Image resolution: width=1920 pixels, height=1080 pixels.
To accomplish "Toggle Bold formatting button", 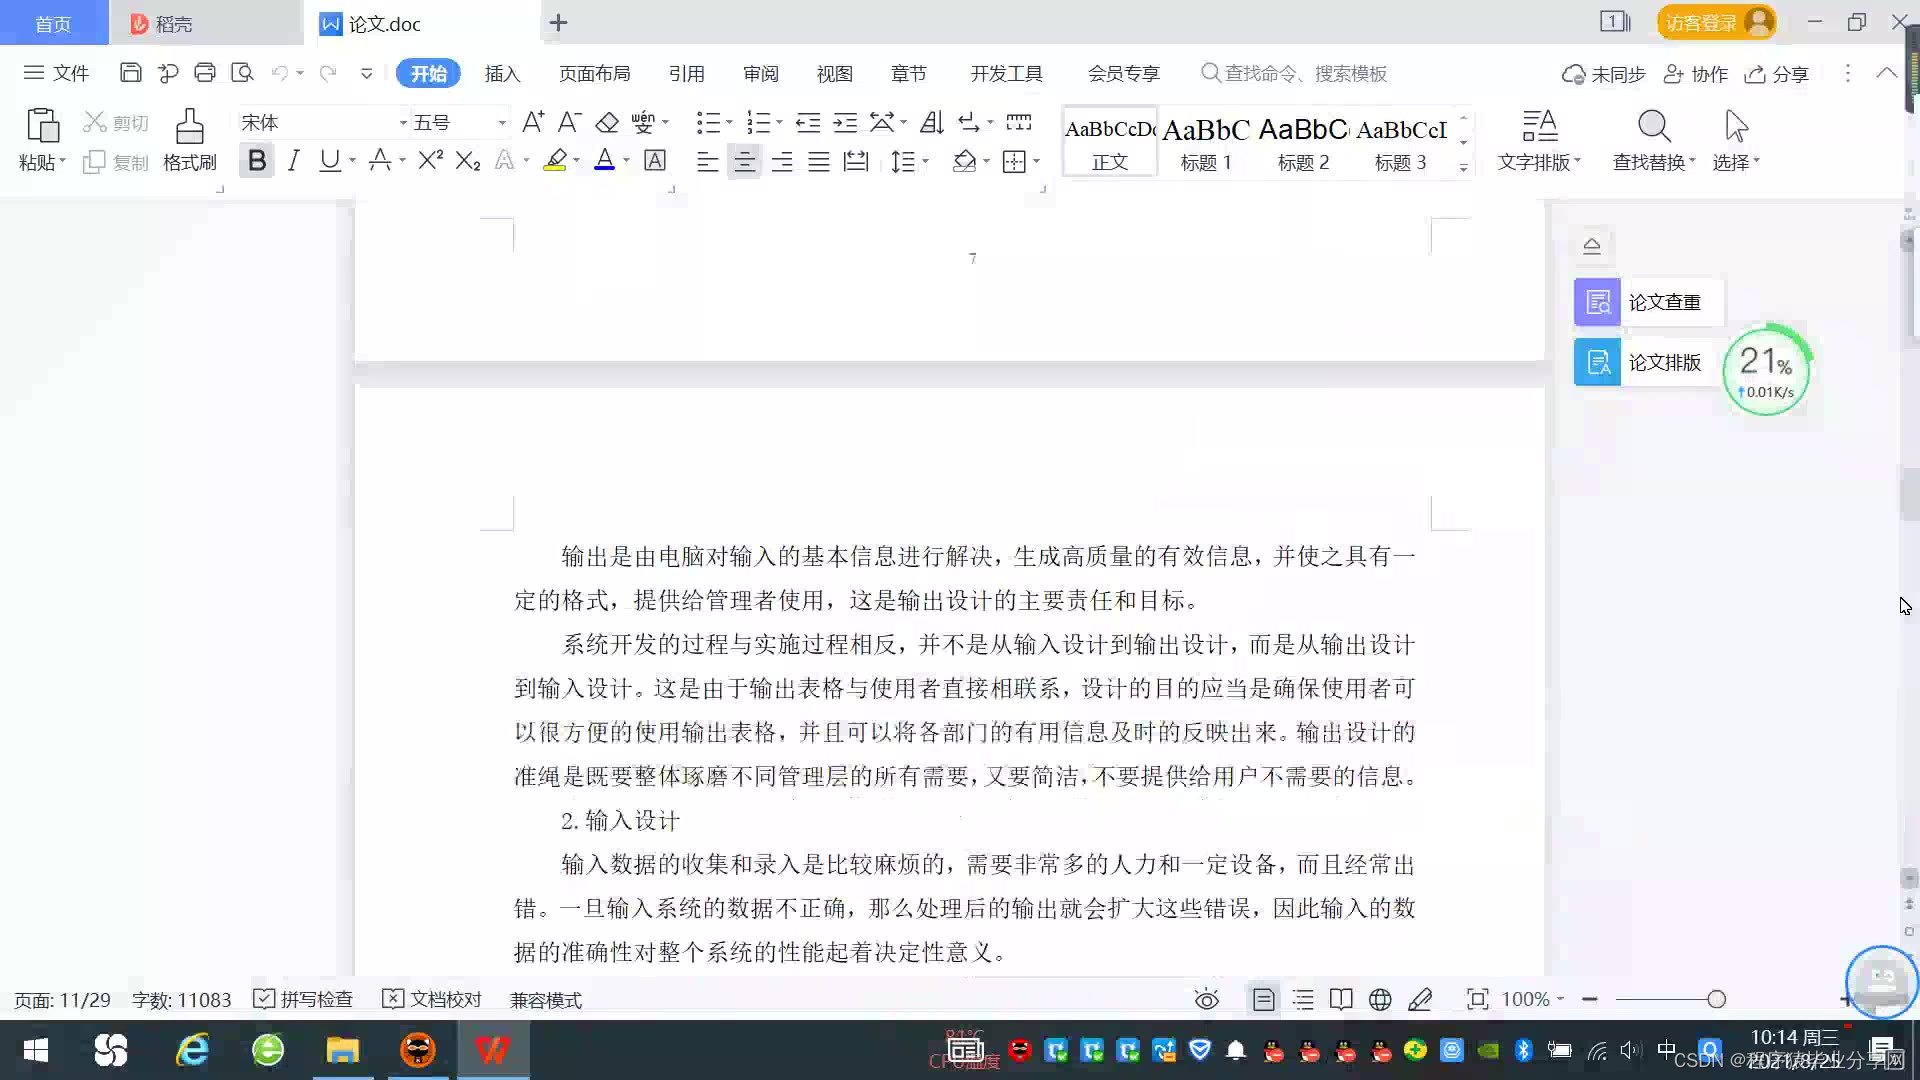I will 257,161.
